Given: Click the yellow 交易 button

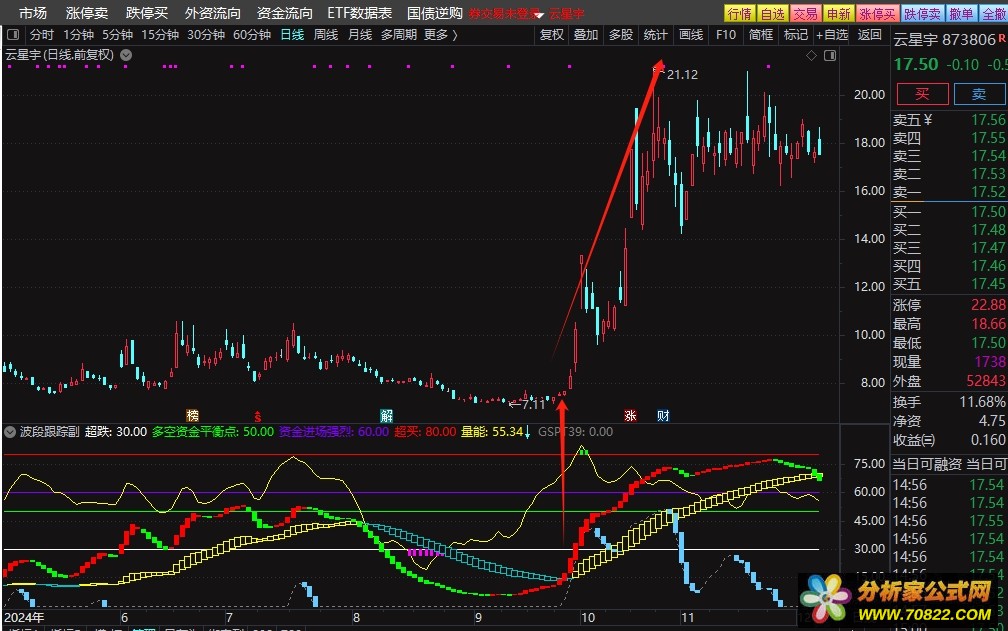Looking at the screenshot, I should (x=805, y=13).
